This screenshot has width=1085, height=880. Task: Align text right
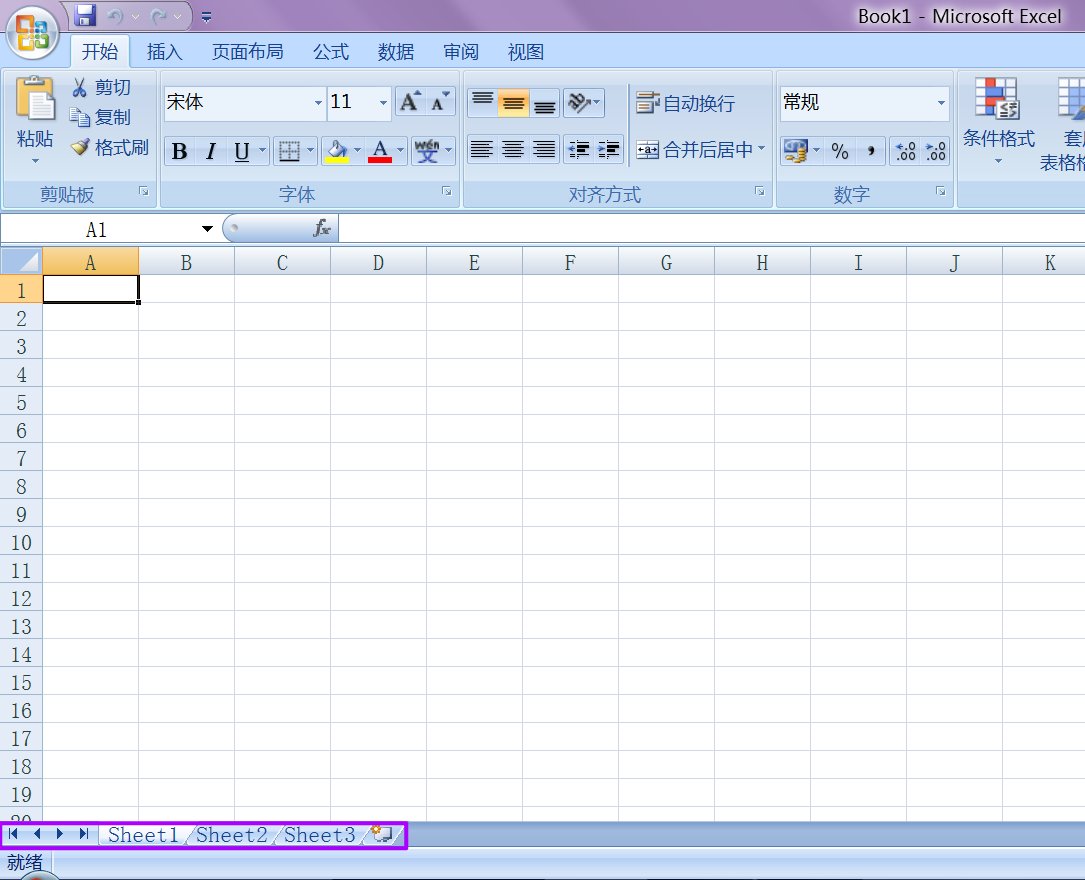(545, 149)
